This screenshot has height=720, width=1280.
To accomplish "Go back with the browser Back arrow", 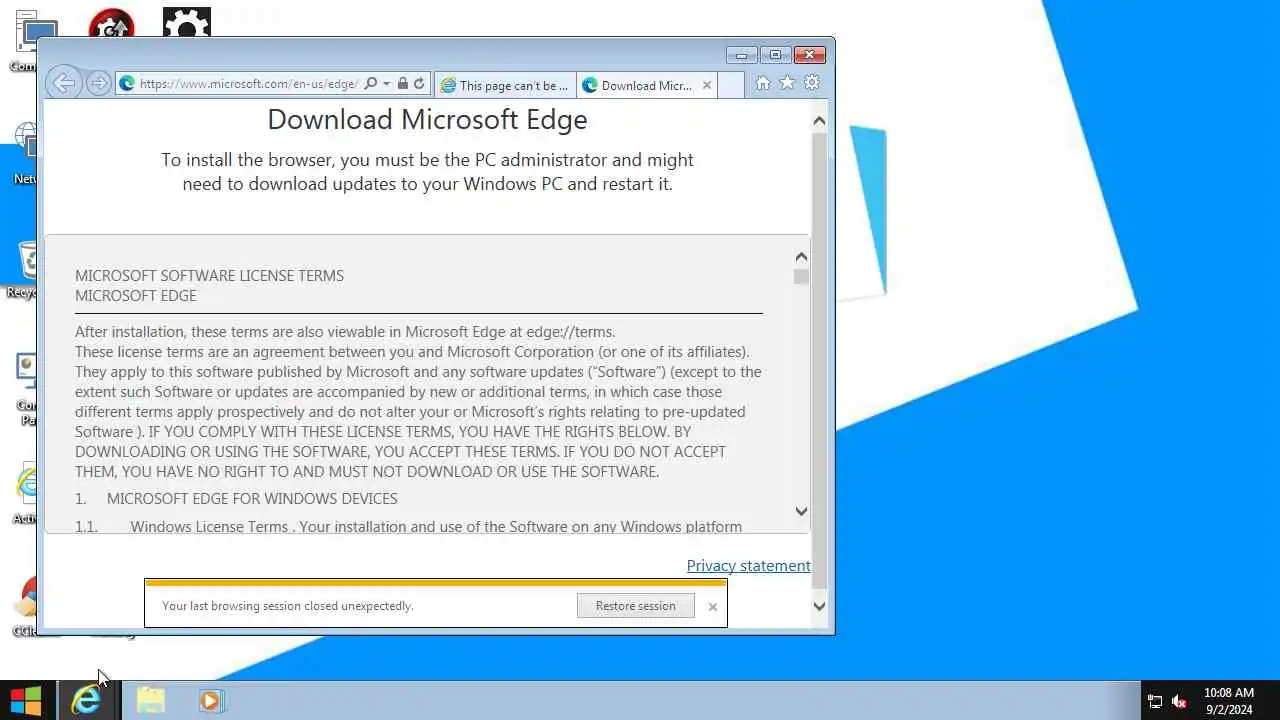I will coord(63,84).
